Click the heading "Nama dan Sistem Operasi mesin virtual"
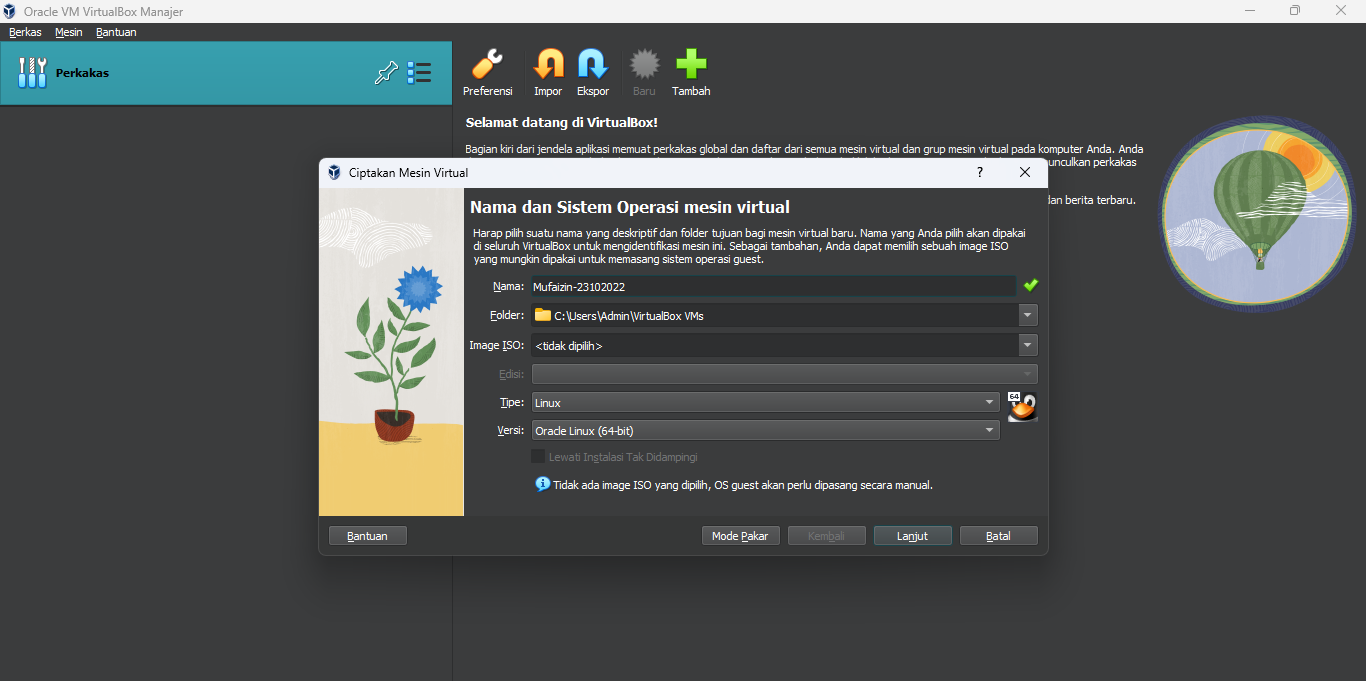 point(630,207)
